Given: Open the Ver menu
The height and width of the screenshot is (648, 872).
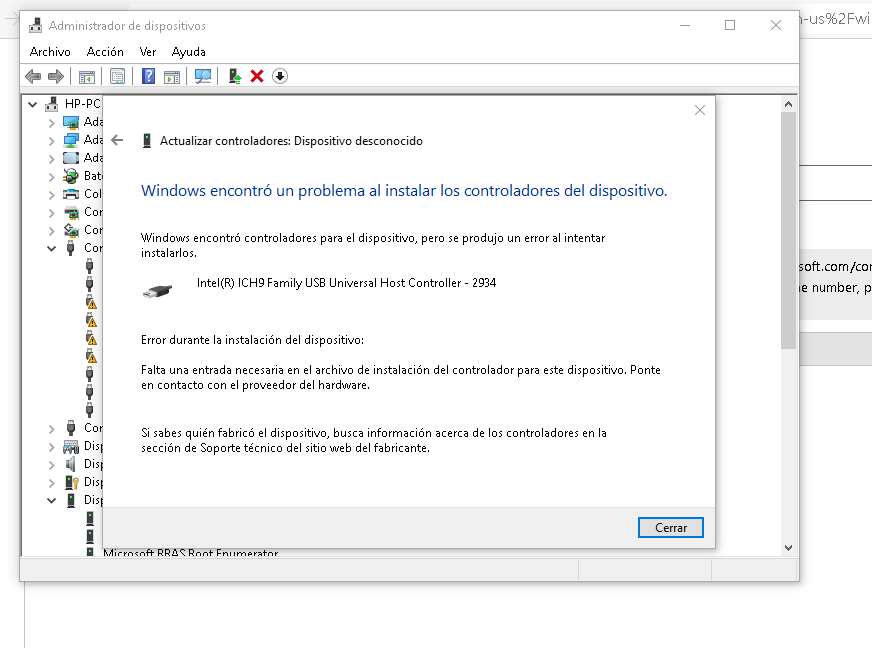Looking at the screenshot, I should pyautogui.click(x=147, y=52).
